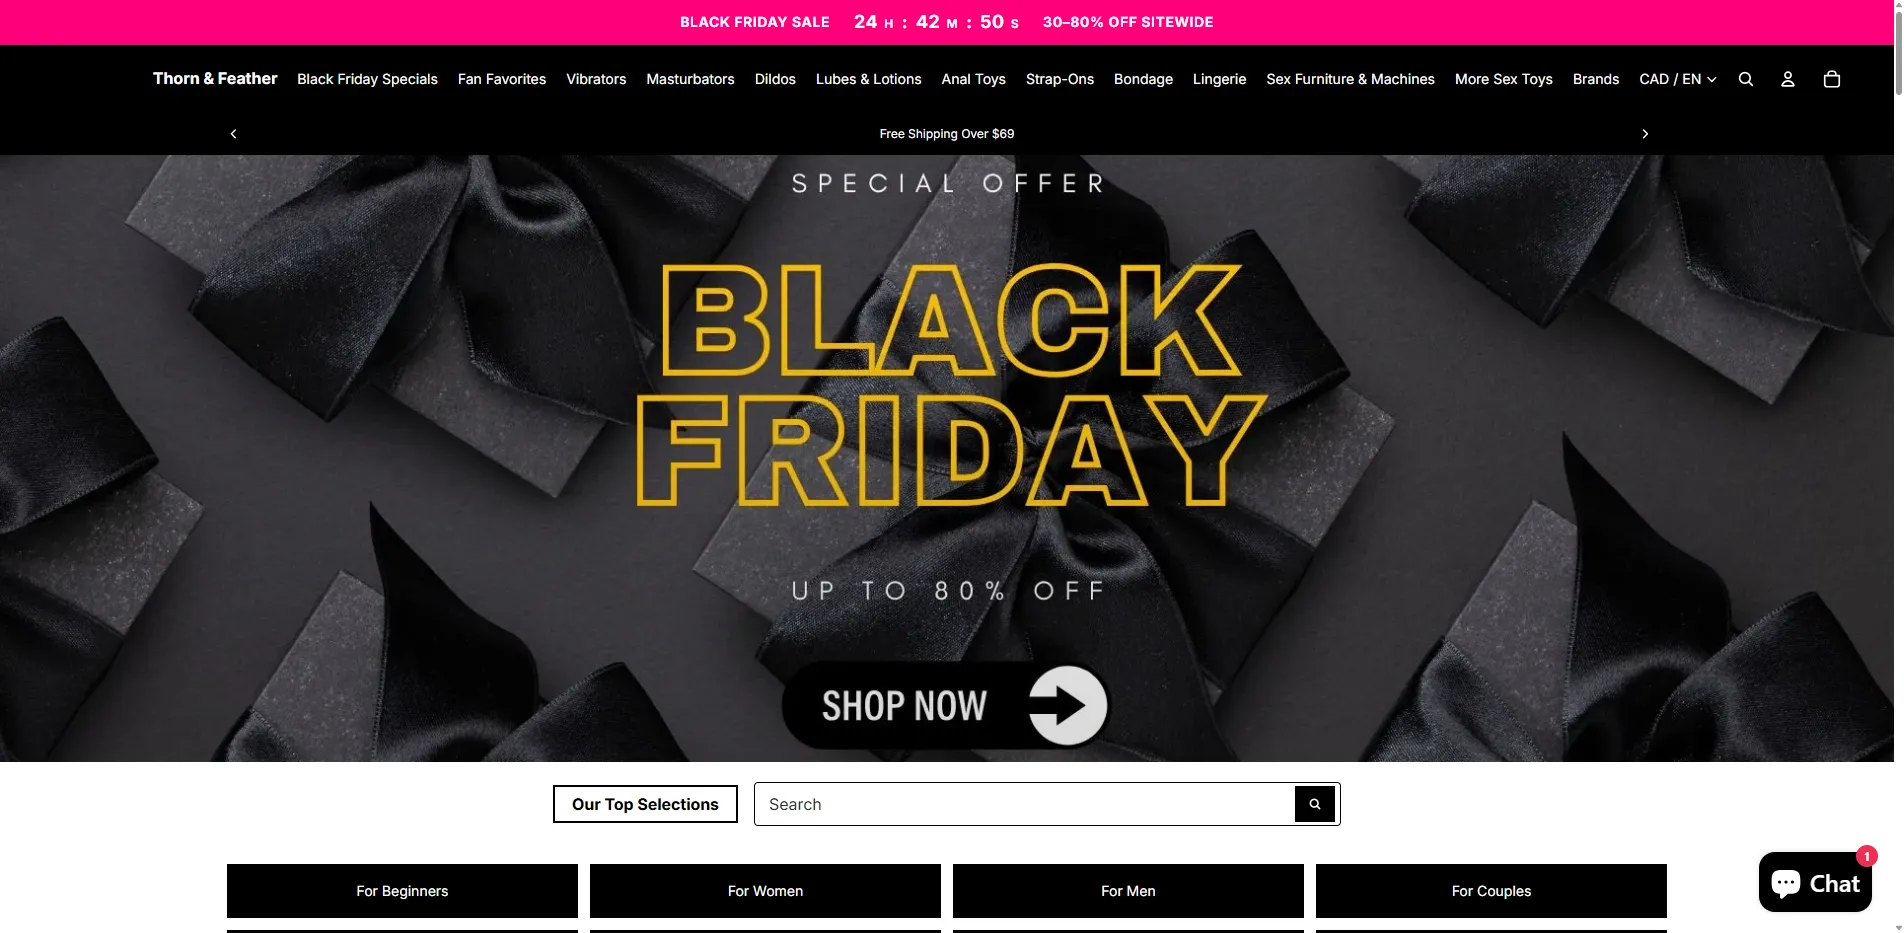
Task: Click the Black Friday Sale countdown banner
Action: [947, 22]
